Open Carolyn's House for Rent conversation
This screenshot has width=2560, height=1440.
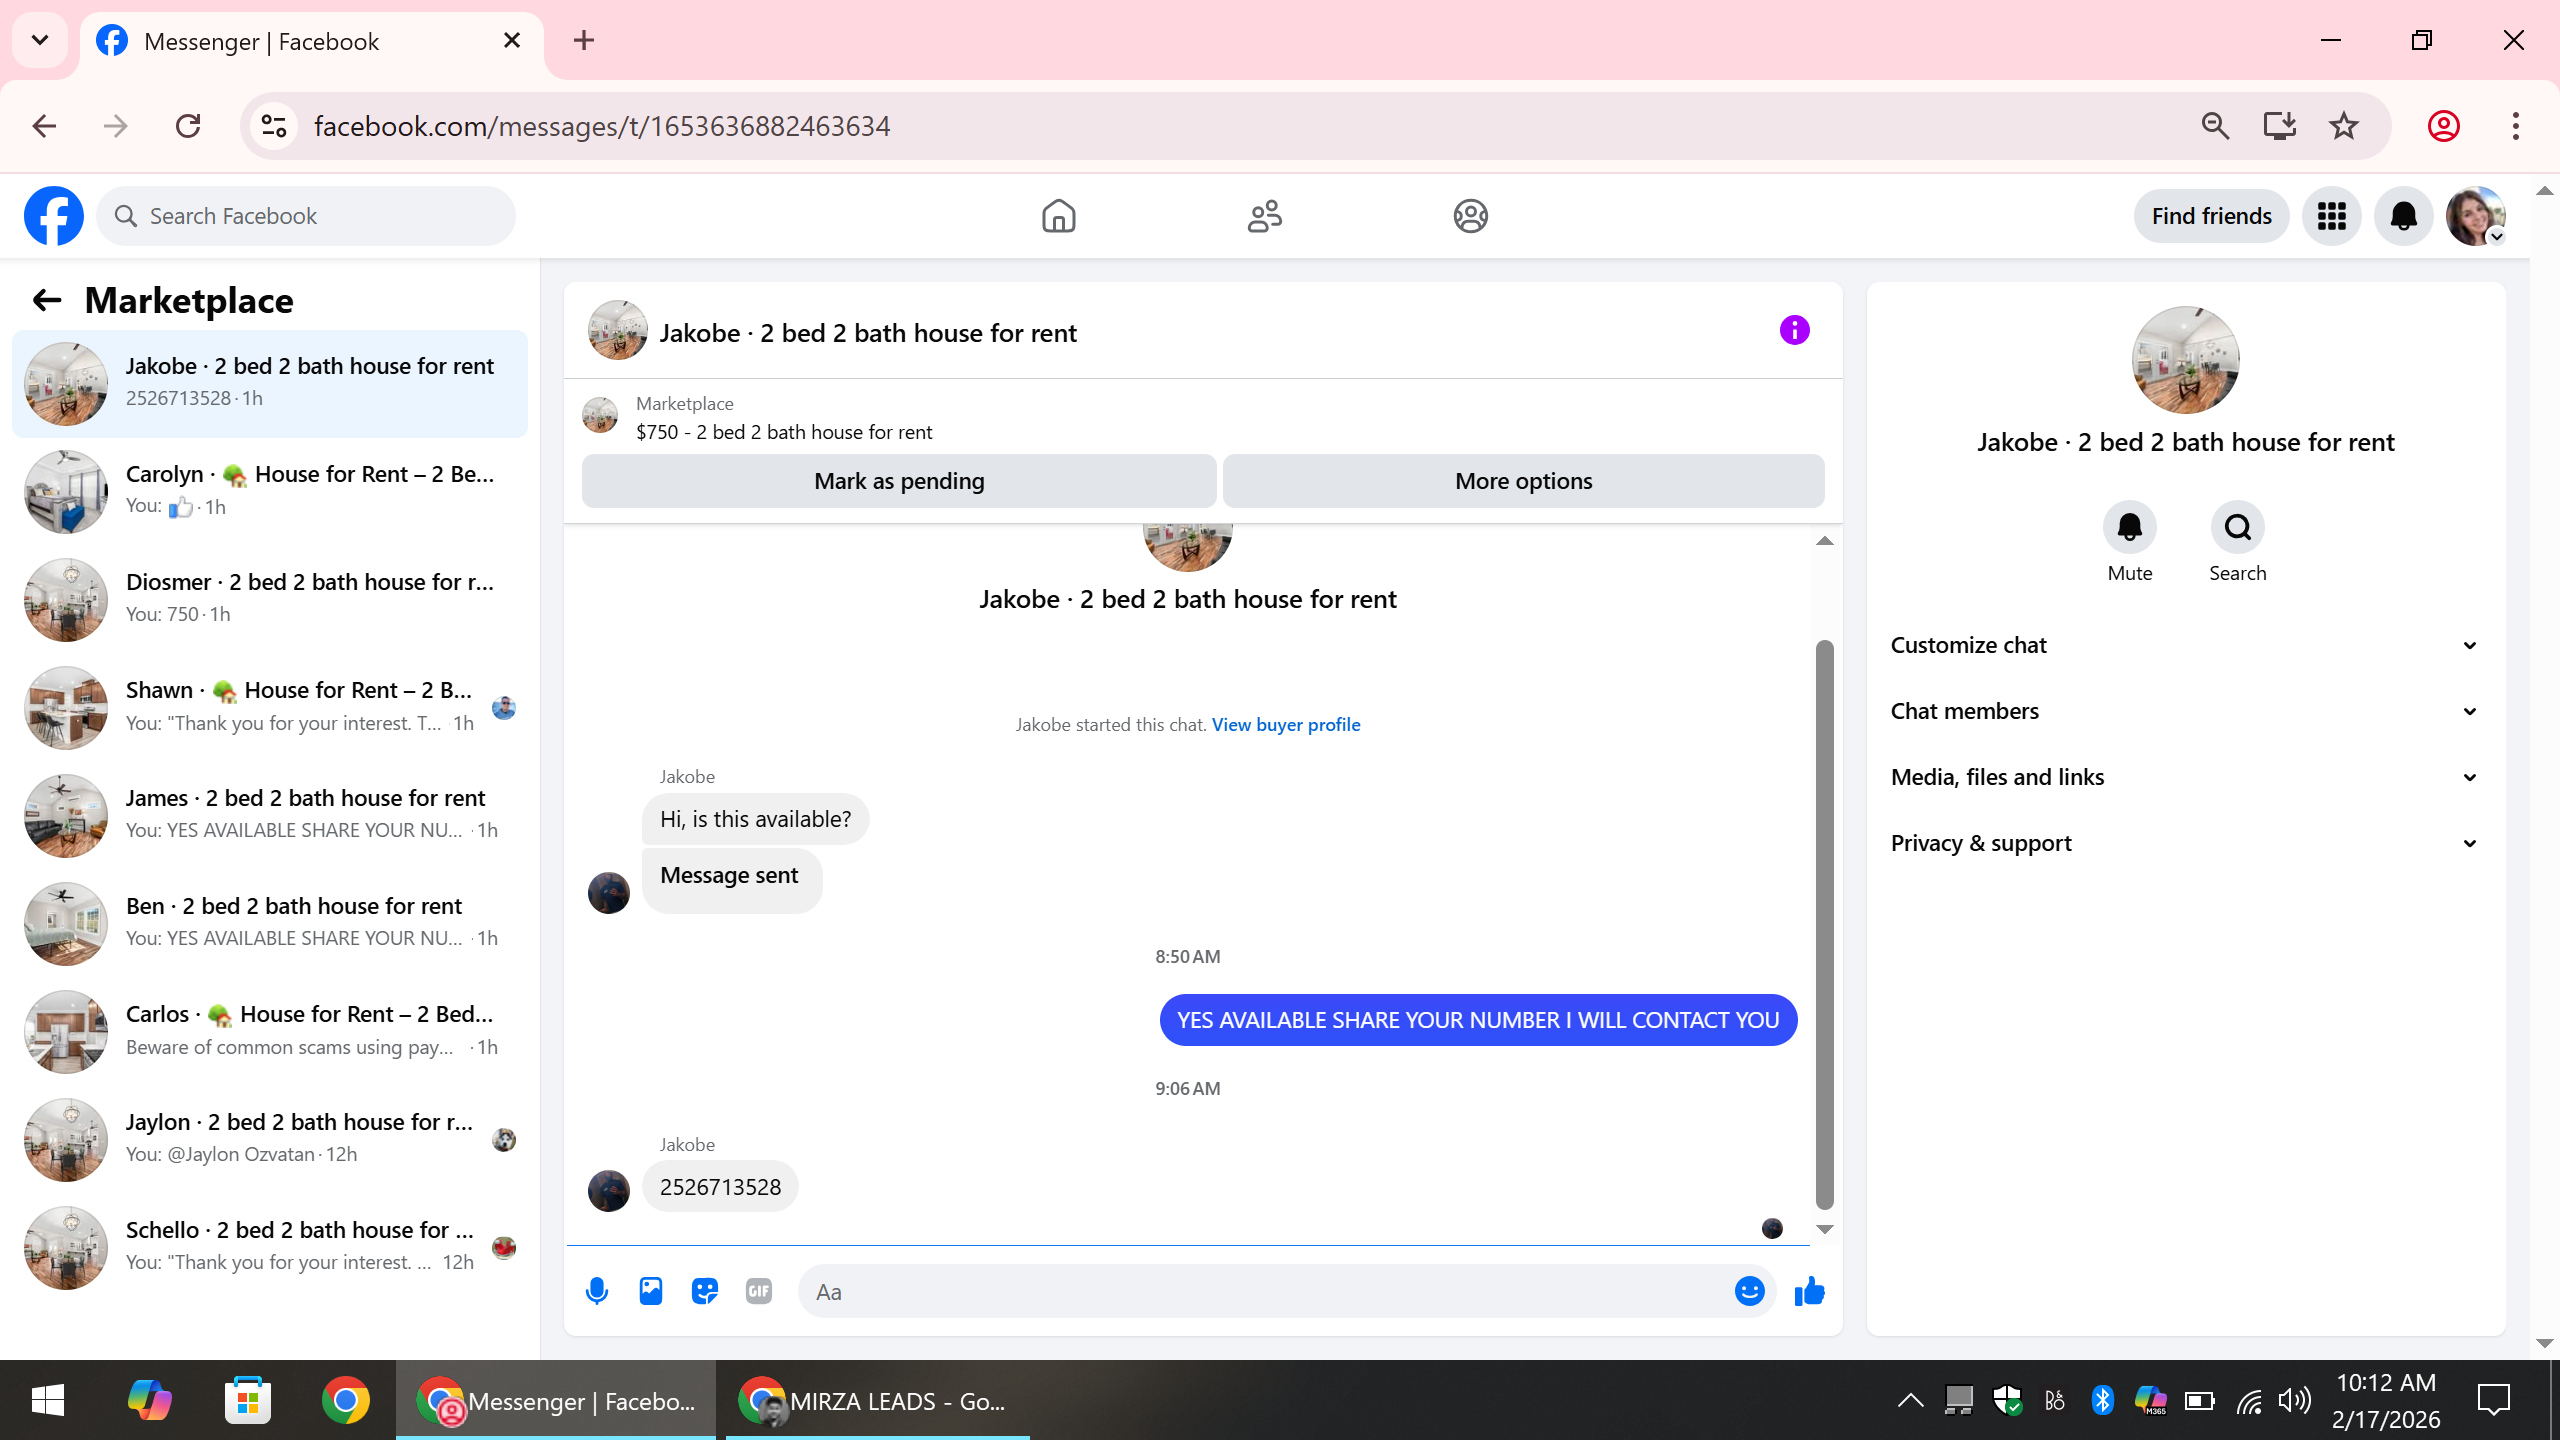270,490
